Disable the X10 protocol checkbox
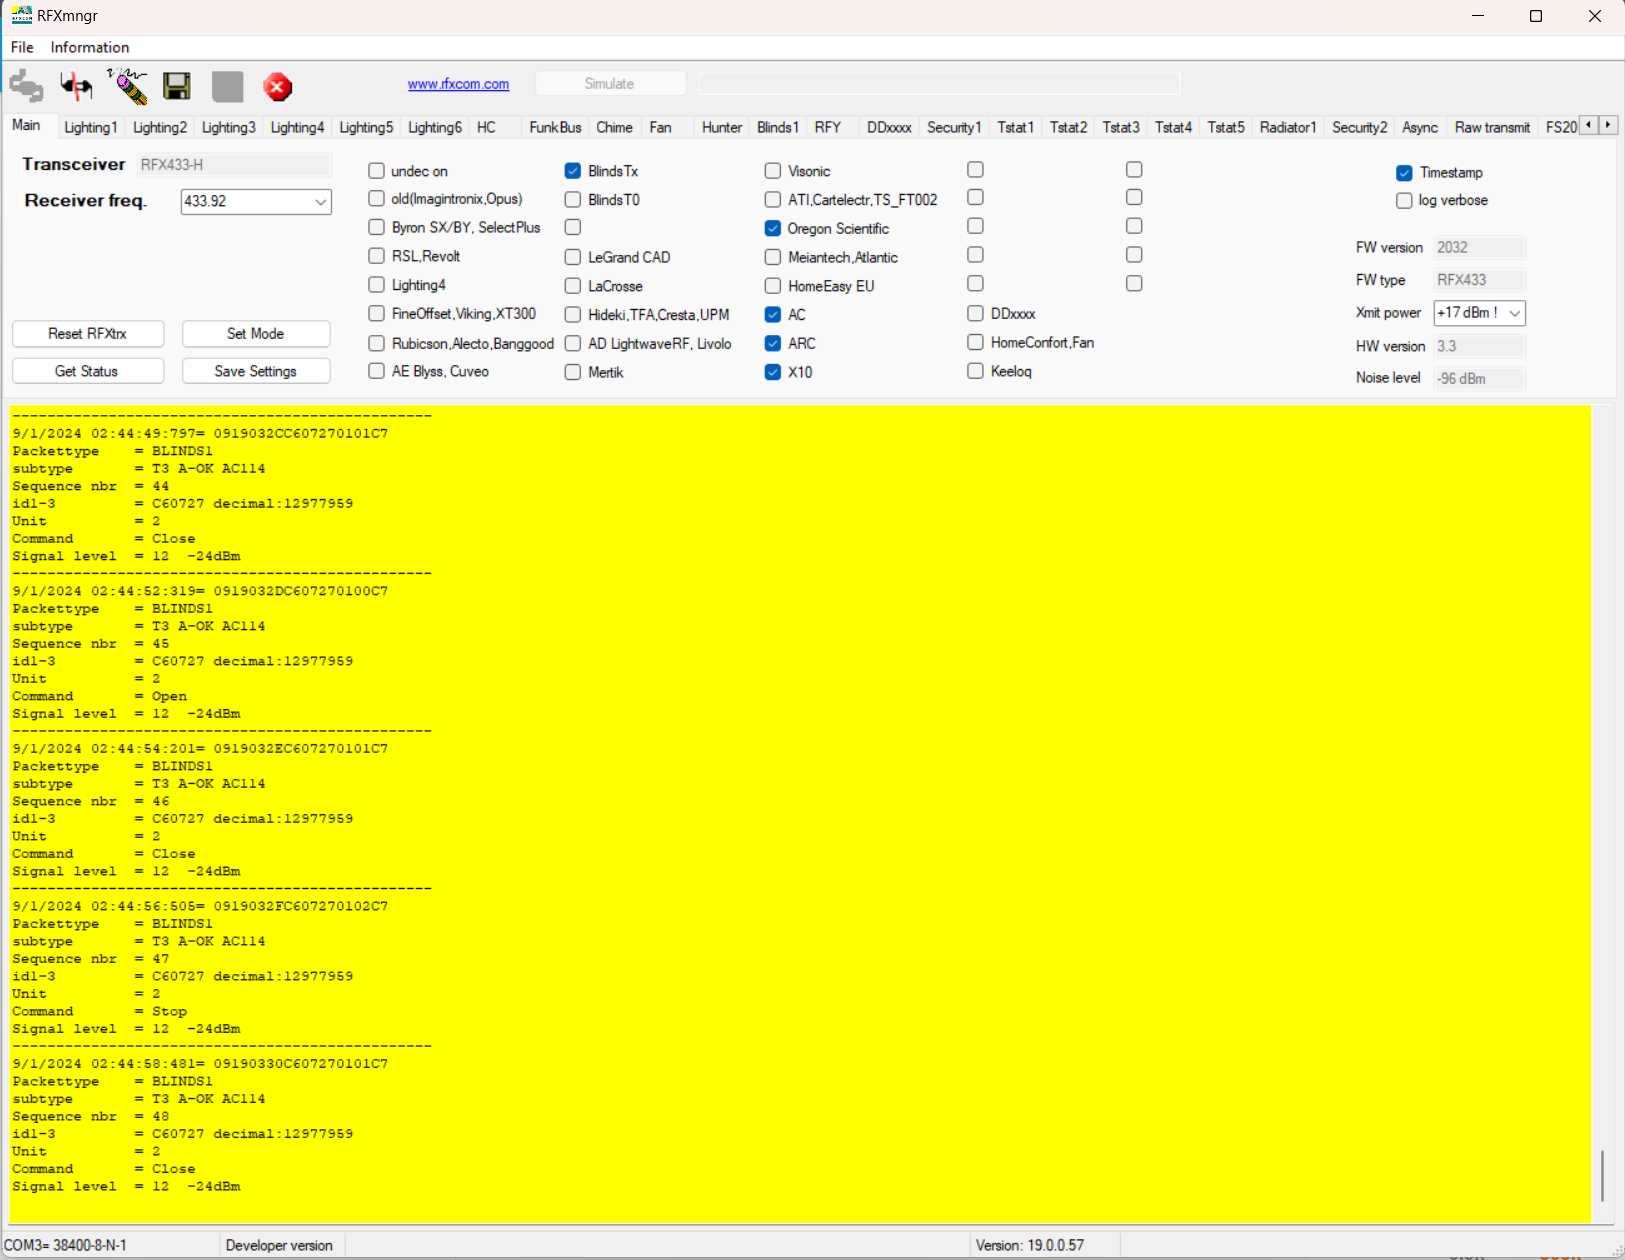The image size is (1625, 1260). tap(772, 372)
